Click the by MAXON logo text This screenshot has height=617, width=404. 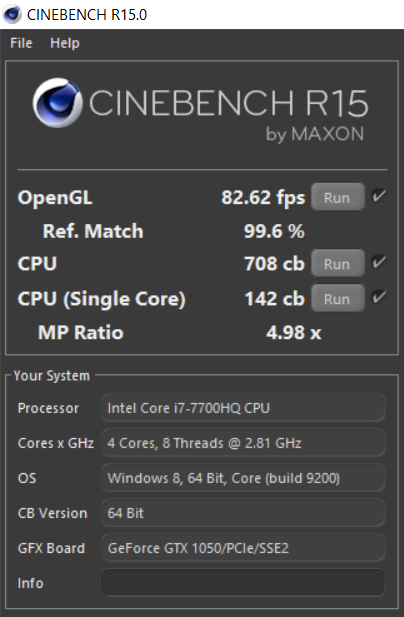tap(315, 135)
